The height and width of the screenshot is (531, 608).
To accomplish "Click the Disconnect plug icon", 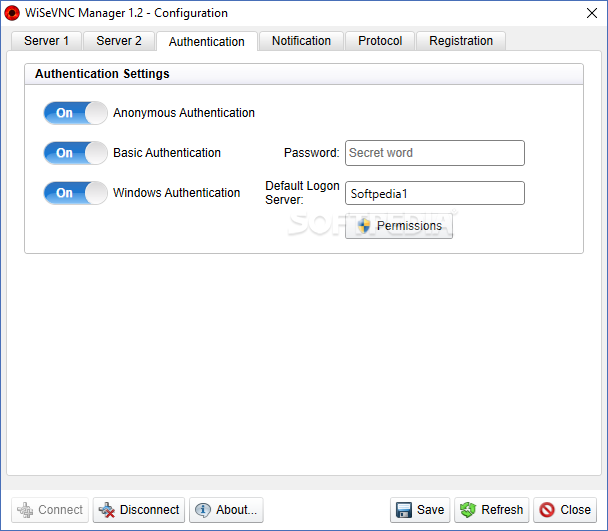I will pyautogui.click(x=107, y=510).
